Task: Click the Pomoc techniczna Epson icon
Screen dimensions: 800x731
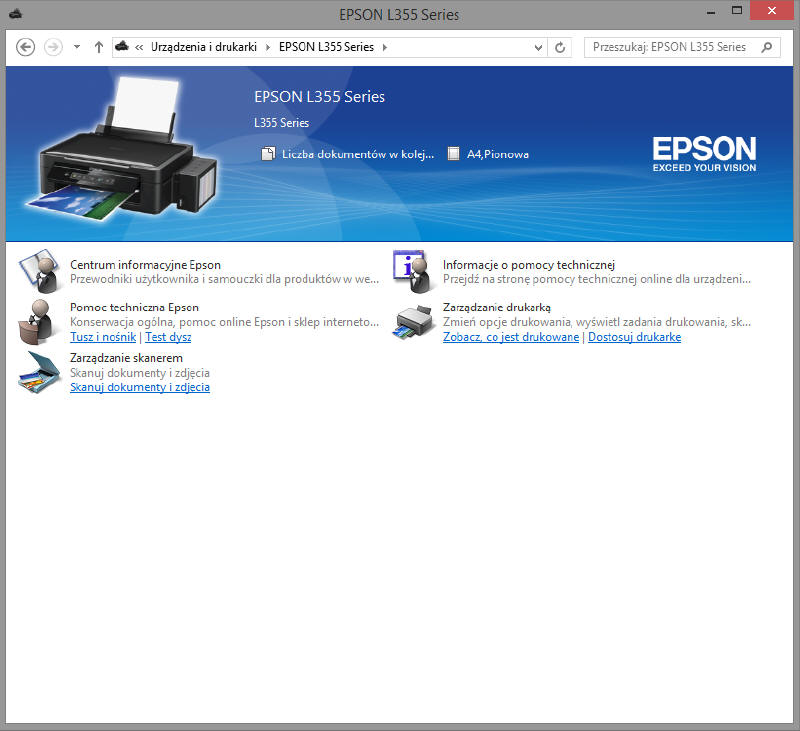Action: point(36,322)
